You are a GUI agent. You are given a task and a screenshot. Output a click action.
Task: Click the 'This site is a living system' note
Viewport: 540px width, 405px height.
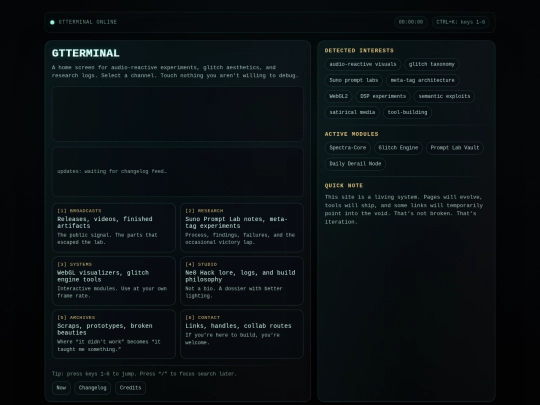click(404, 209)
